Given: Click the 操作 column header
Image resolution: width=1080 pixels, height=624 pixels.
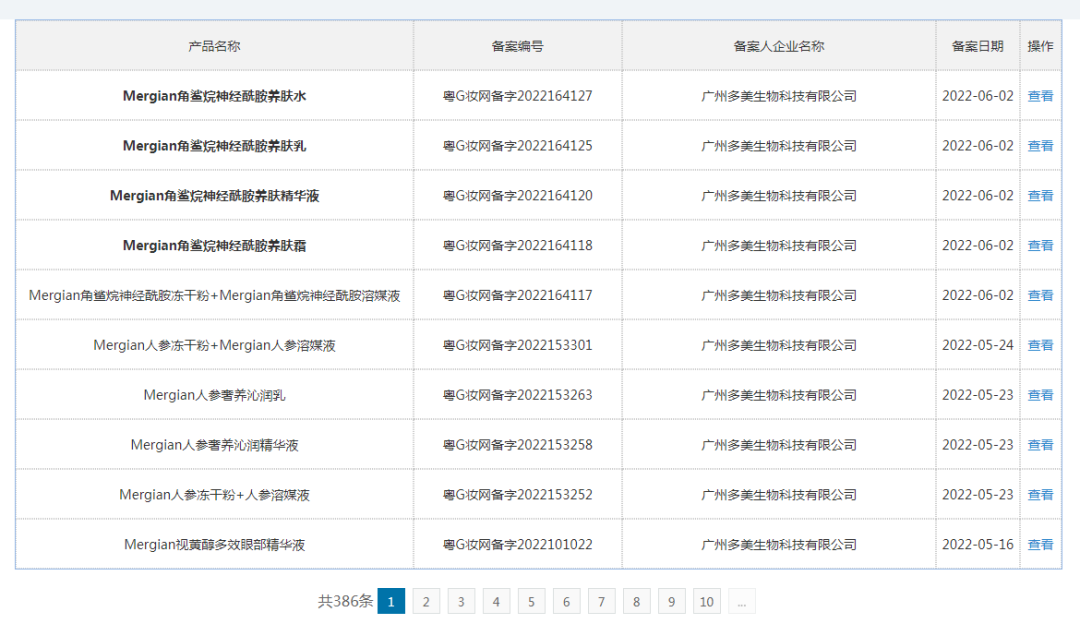Looking at the screenshot, I should pos(1040,46).
